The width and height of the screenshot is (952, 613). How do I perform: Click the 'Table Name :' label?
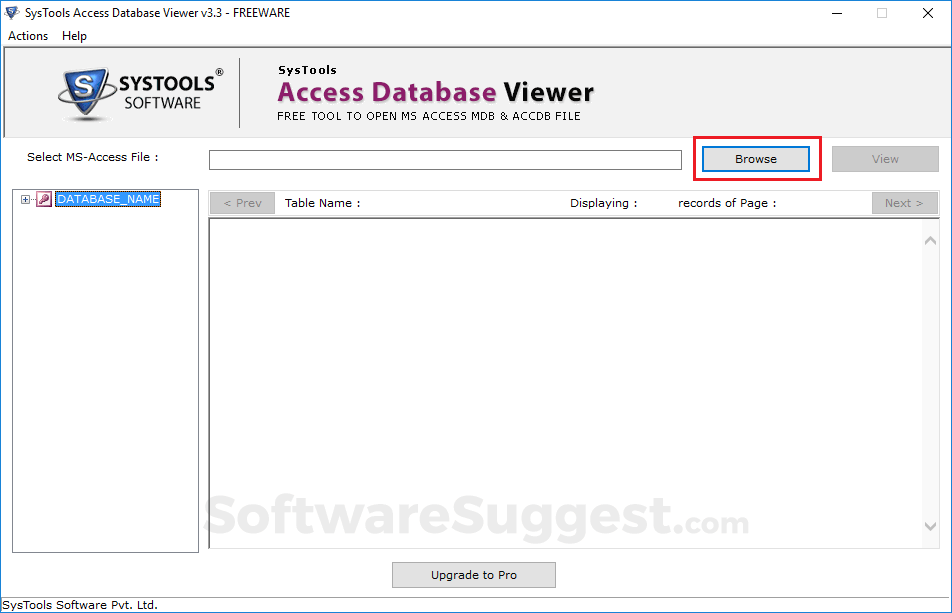[x=322, y=203]
